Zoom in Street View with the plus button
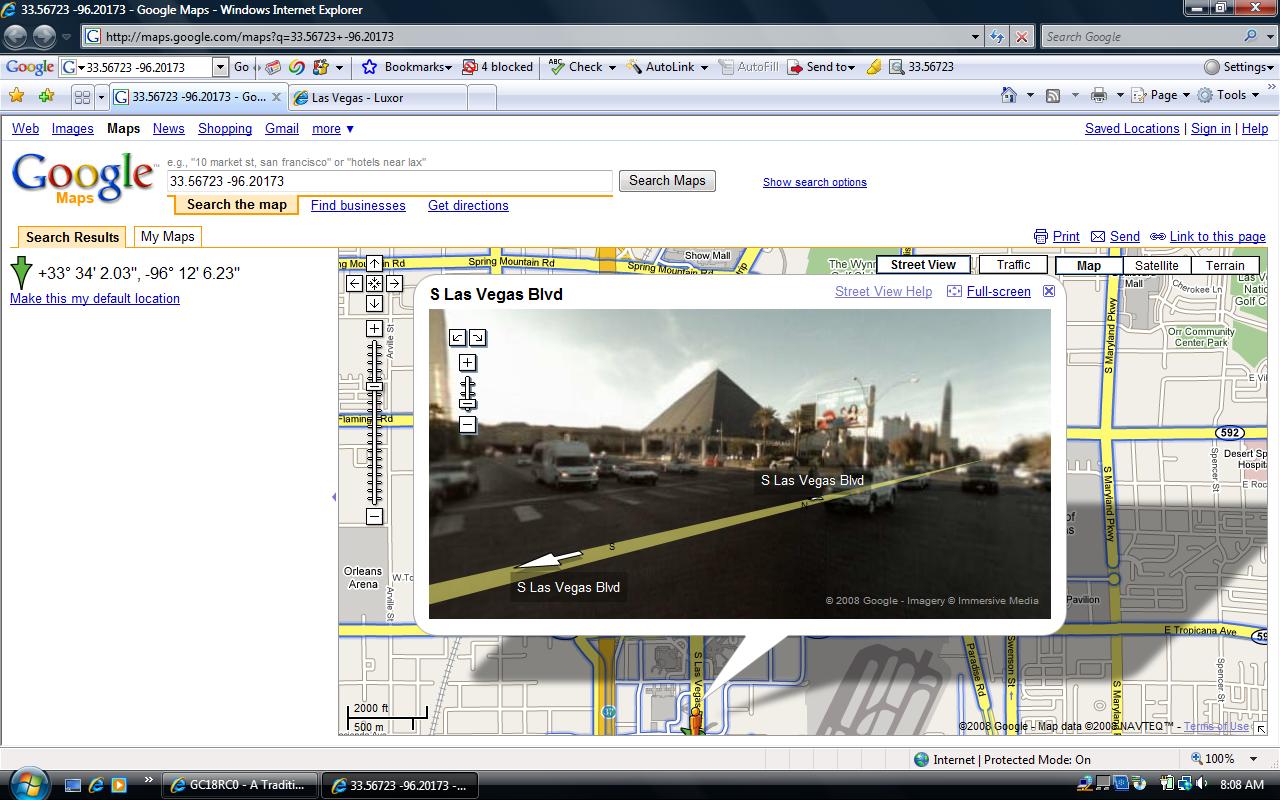This screenshot has height=800, width=1280. click(467, 363)
